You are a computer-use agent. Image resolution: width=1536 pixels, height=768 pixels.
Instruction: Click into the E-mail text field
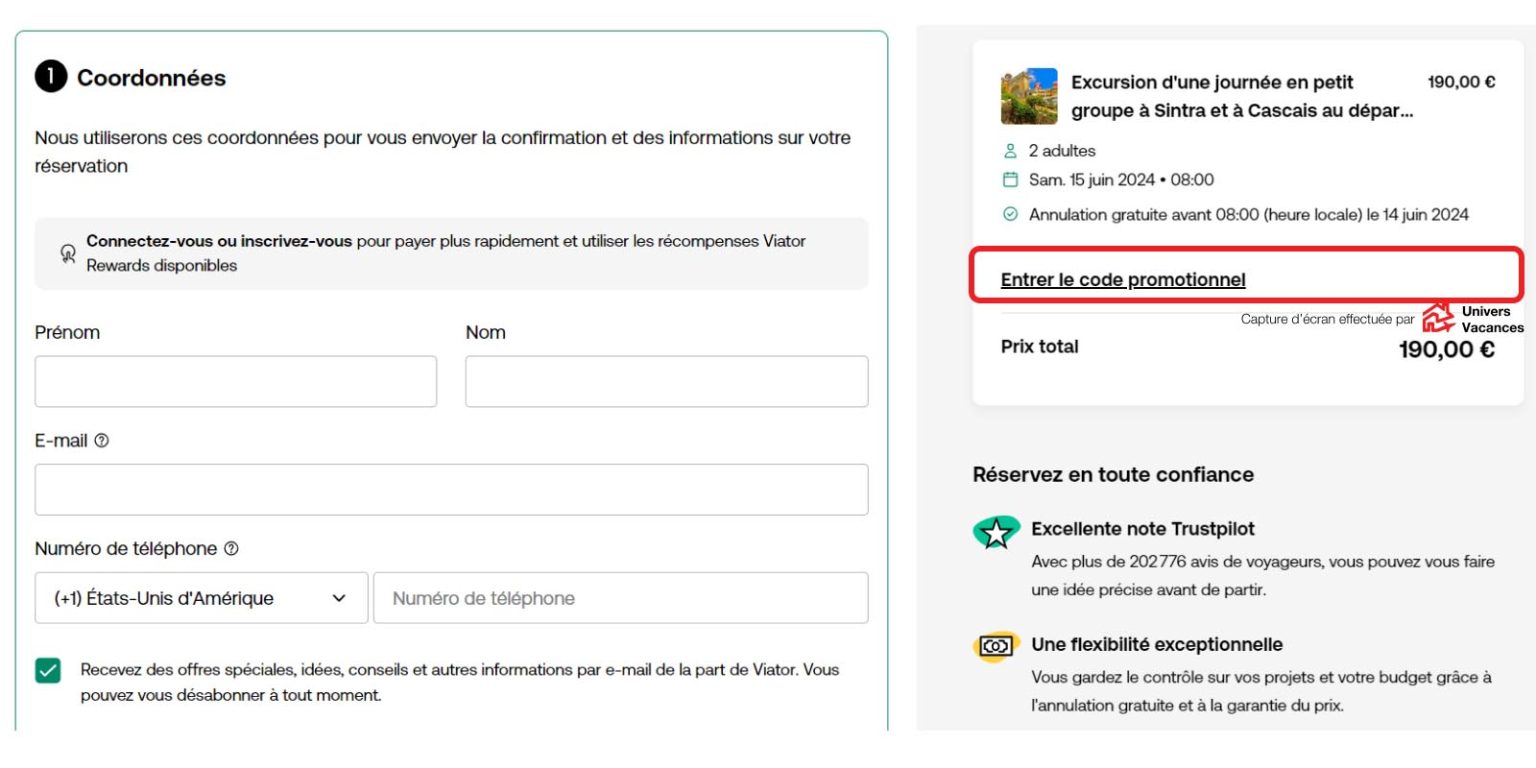(451, 490)
